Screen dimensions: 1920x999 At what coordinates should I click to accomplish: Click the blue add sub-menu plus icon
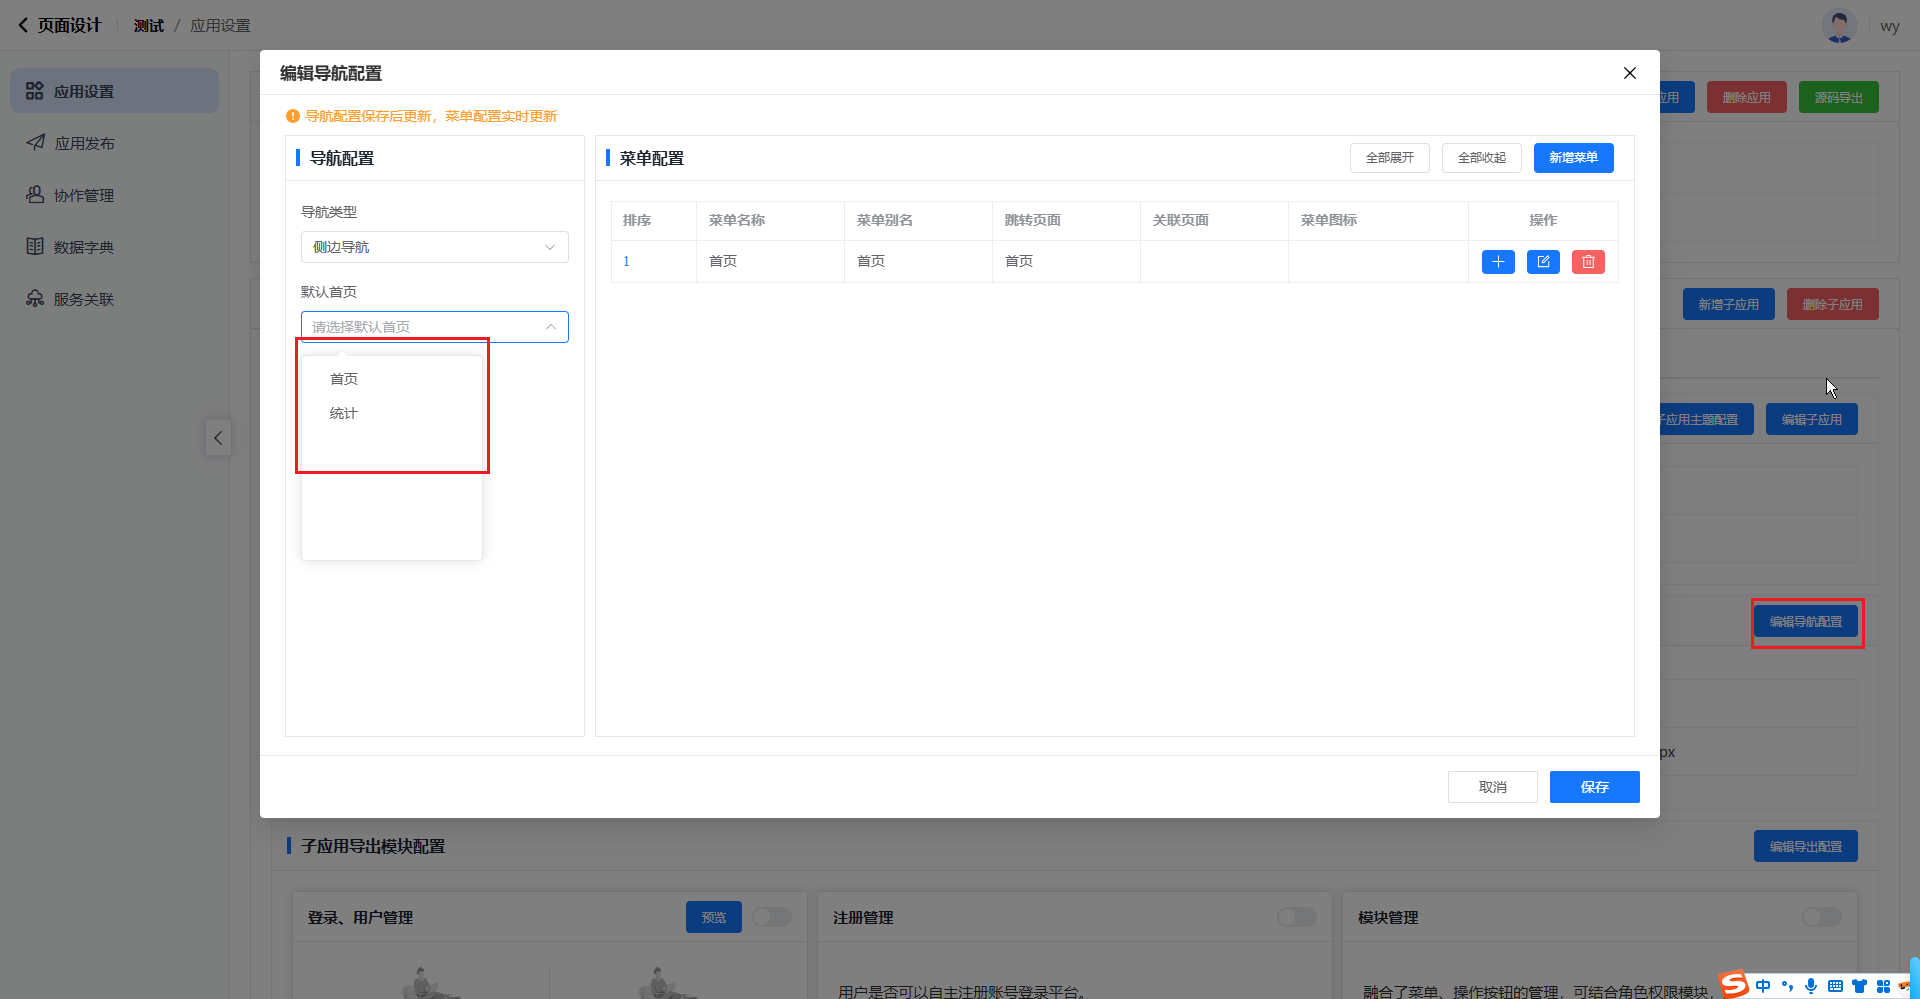[x=1497, y=262]
